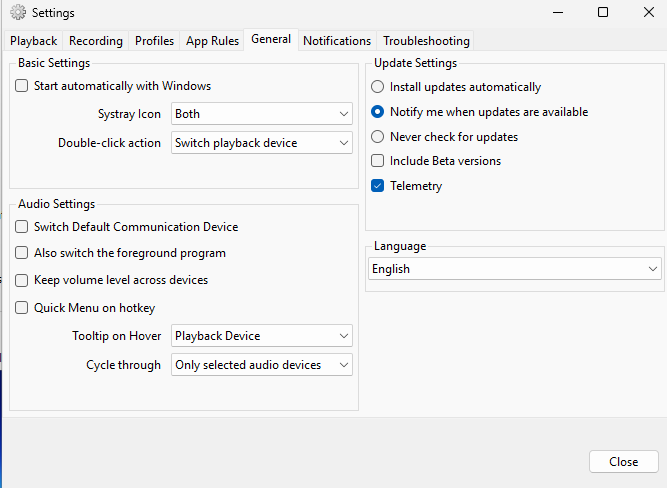
Task: Go to the Profiles tab
Action: pos(154,41)
